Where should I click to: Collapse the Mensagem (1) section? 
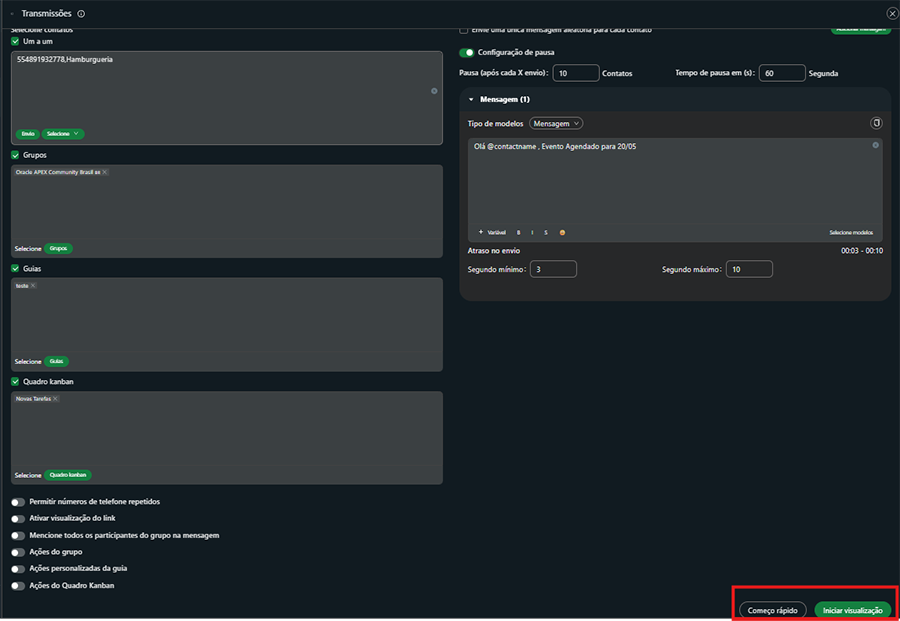click(472, 100)
